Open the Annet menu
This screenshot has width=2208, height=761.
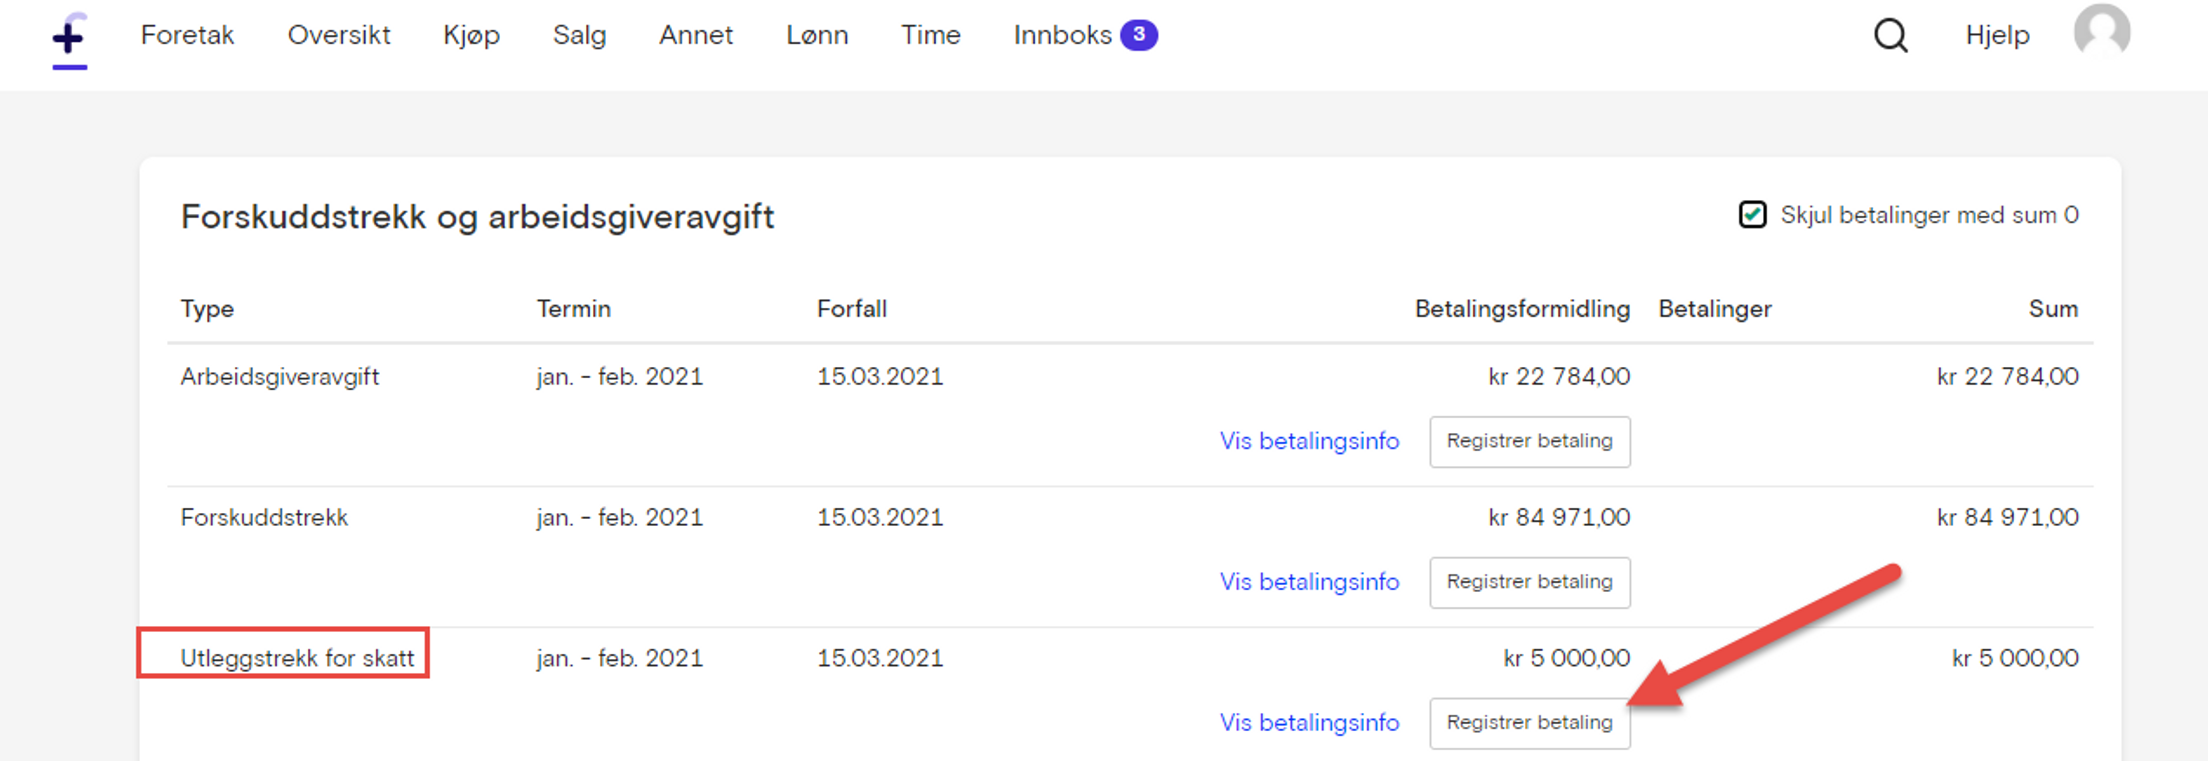(x=696, y=35)
